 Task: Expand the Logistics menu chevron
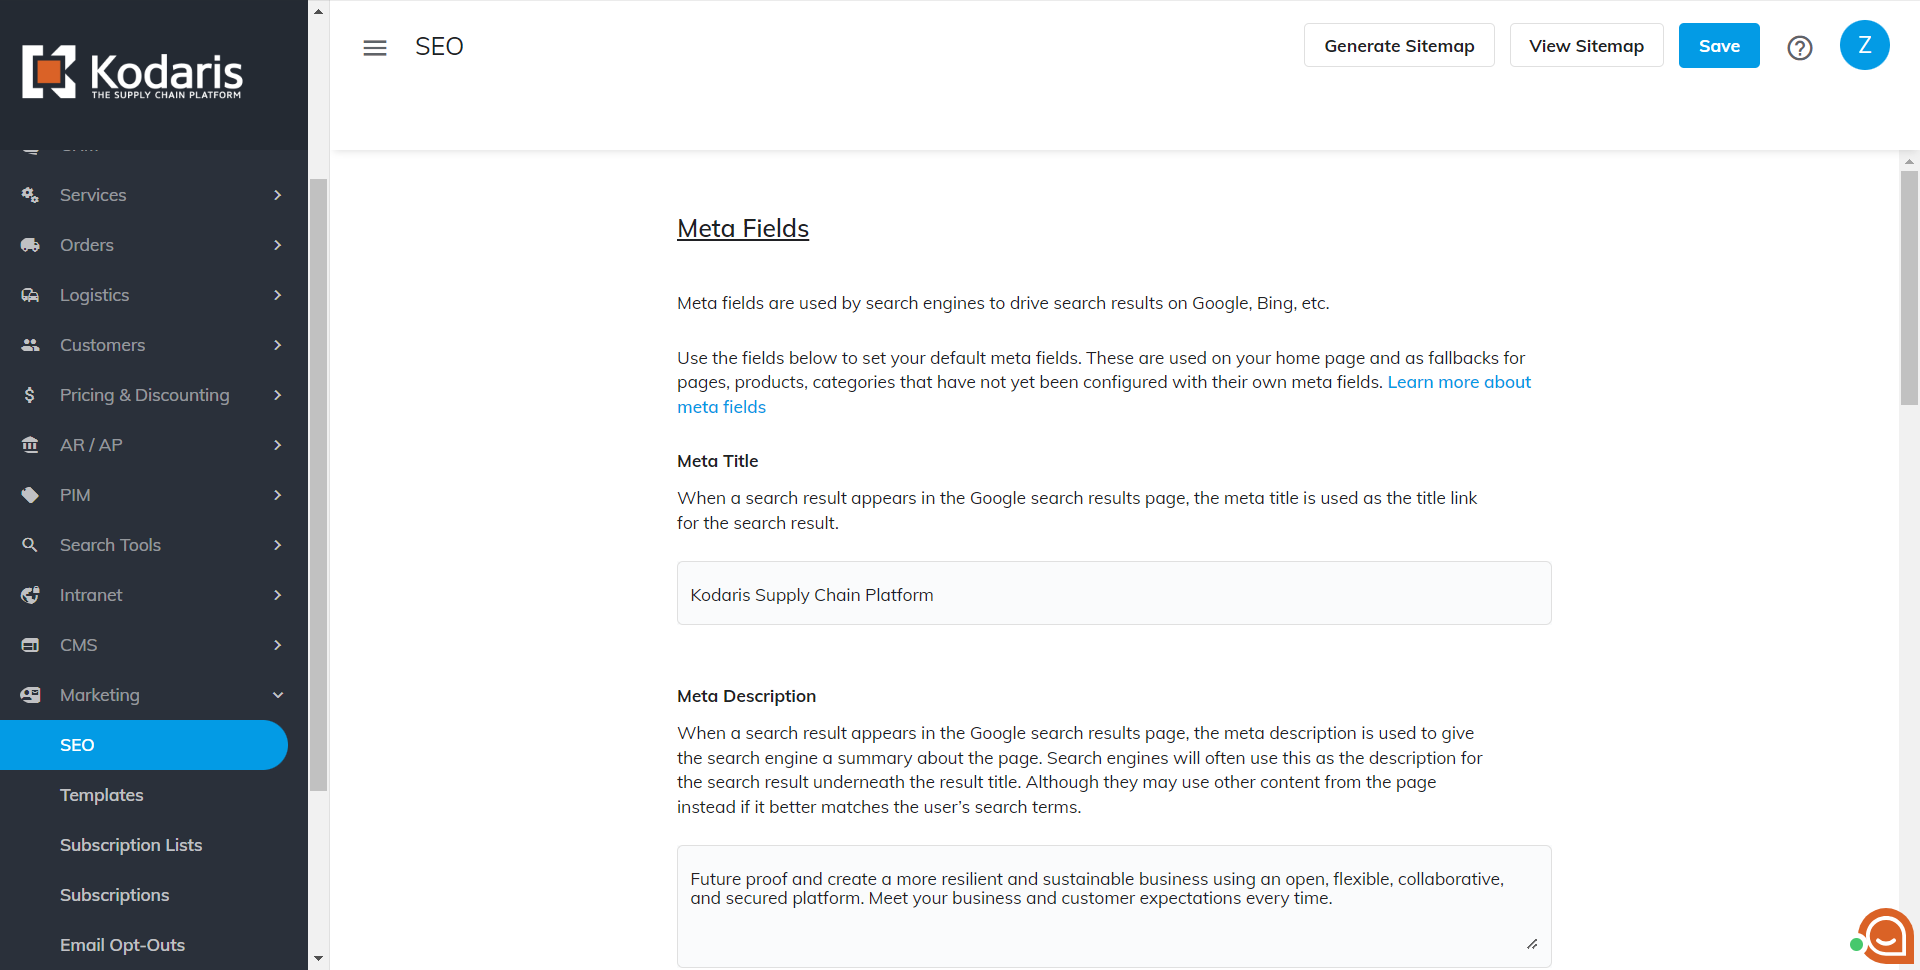point(278,295)
